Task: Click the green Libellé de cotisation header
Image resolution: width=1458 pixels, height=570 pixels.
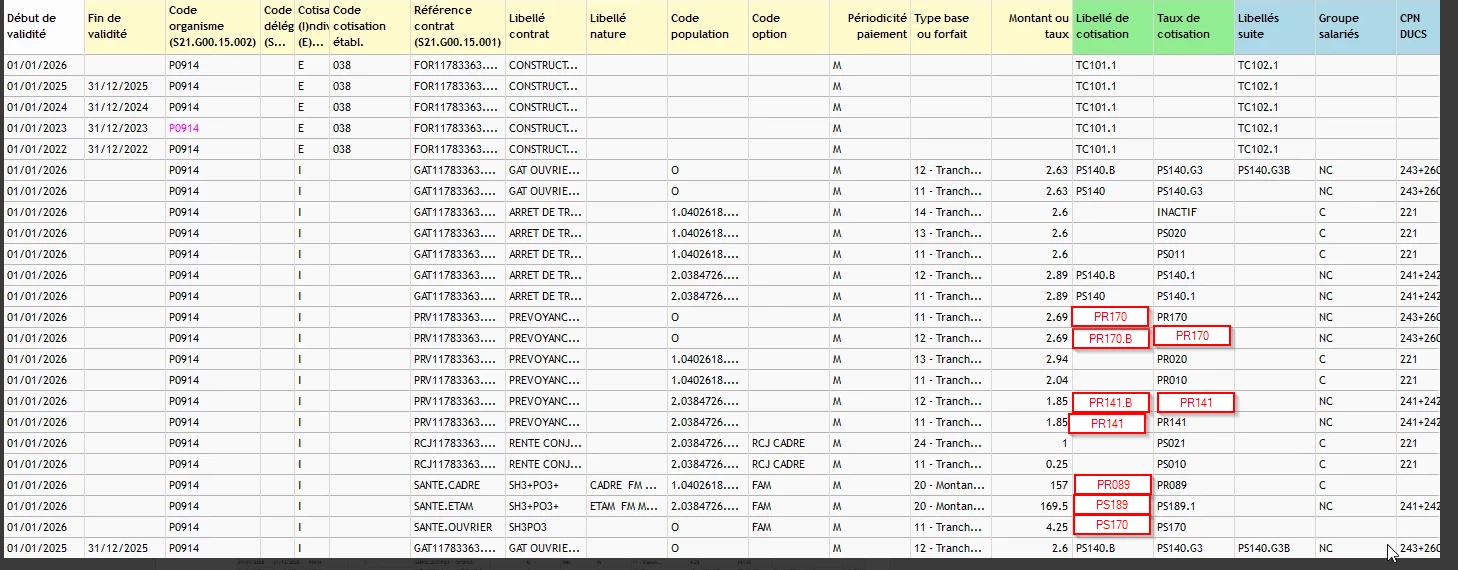Action: pyautogui.click(x=1112, y=27)
